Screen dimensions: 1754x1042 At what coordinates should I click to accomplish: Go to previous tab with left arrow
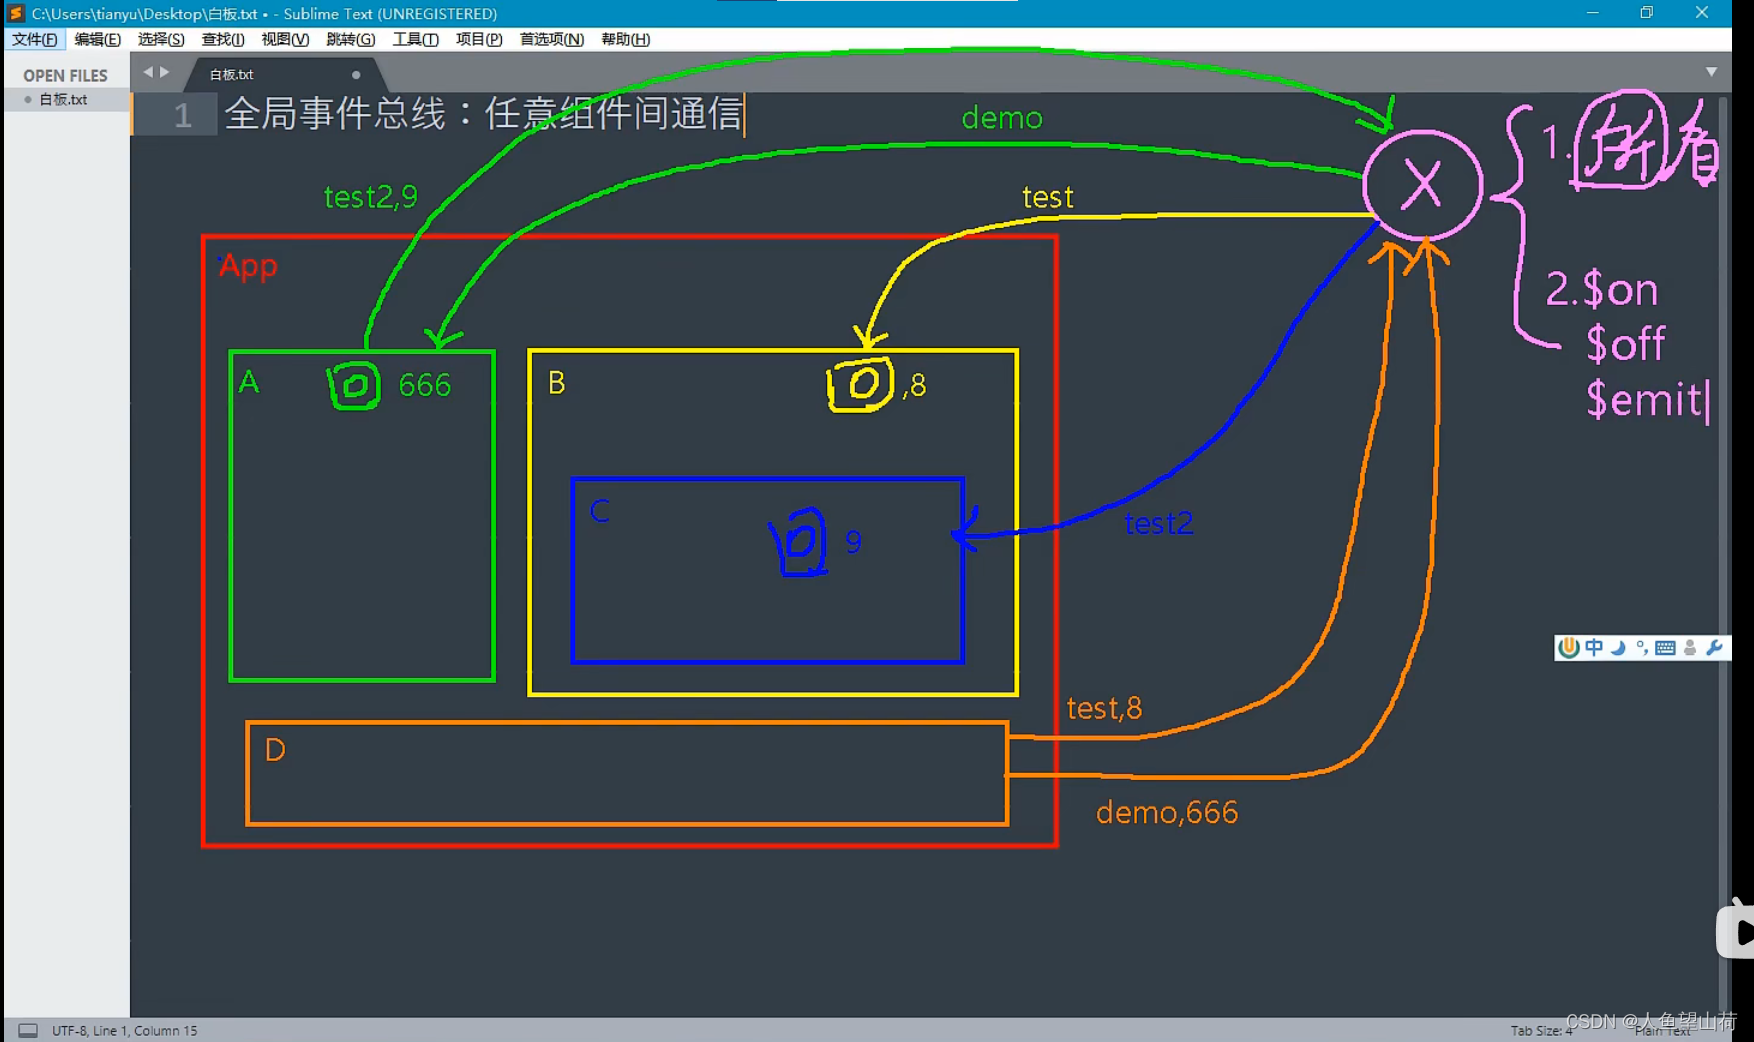(148, 72)
